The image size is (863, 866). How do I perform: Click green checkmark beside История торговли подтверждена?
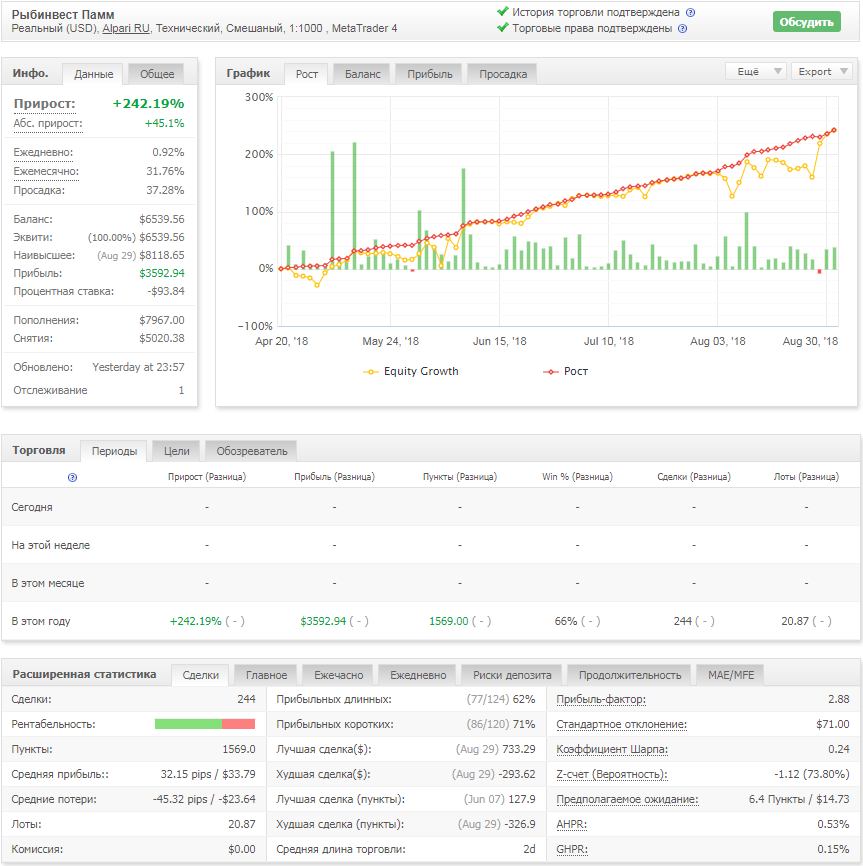(502, 12)
